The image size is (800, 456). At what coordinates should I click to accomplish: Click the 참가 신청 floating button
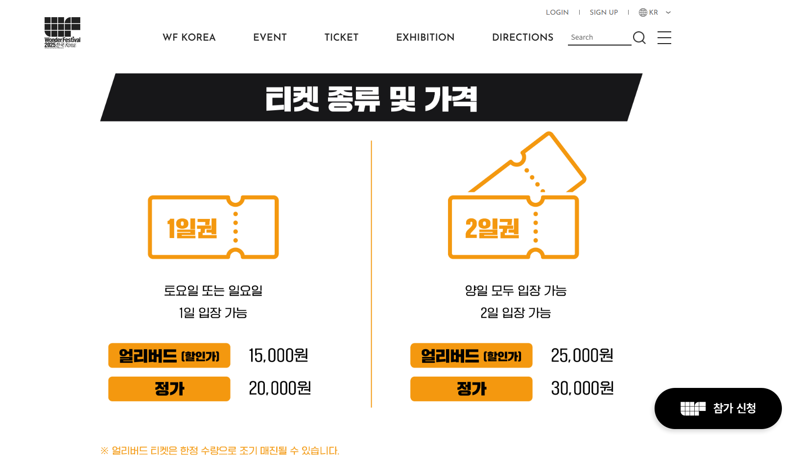(x=718, y=408)
